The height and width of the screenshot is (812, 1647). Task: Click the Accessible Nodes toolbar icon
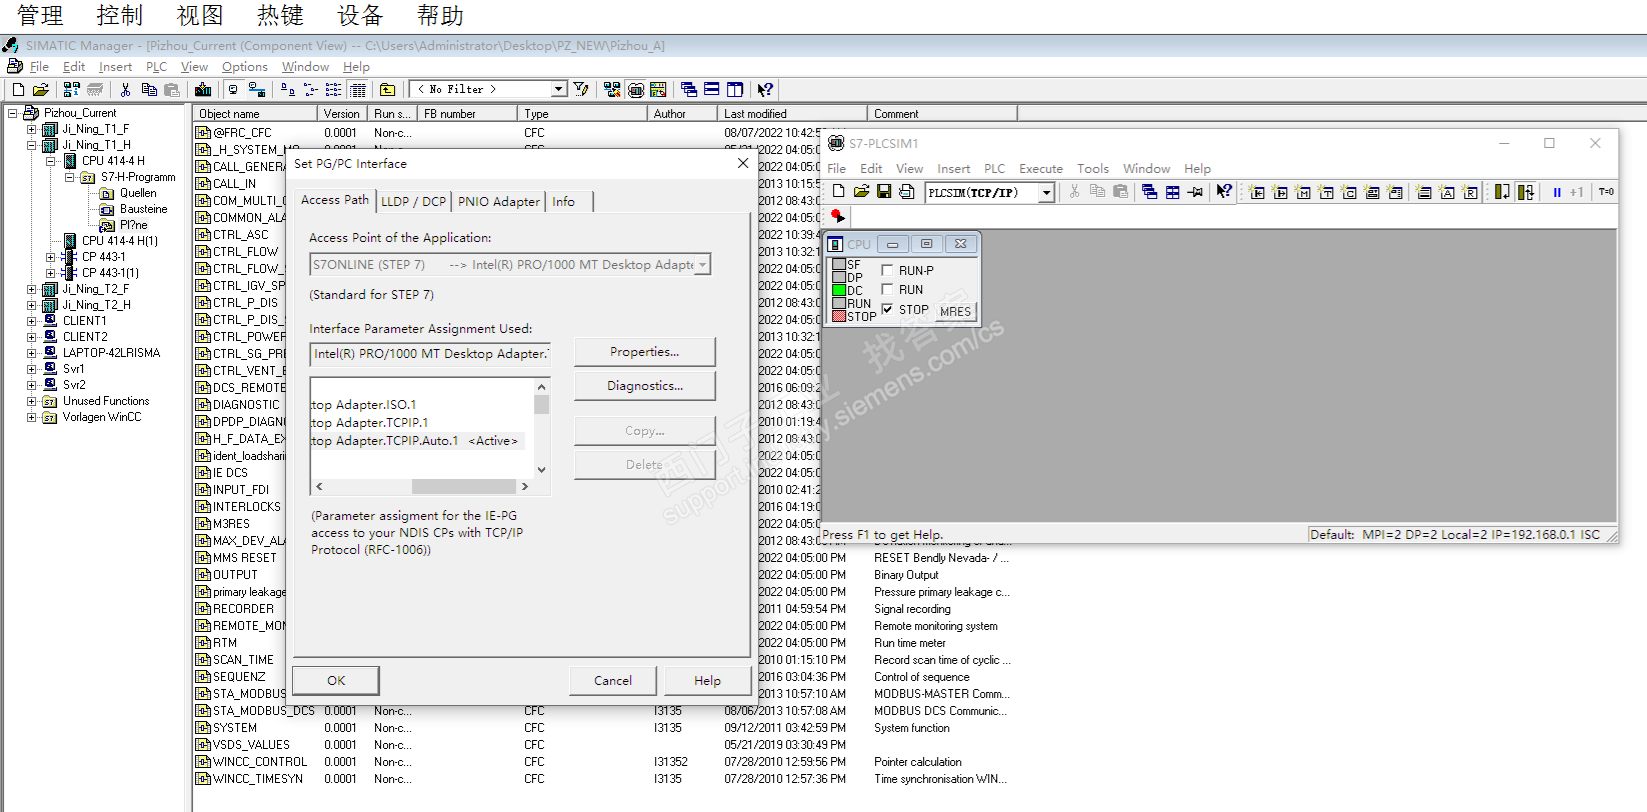72,90
